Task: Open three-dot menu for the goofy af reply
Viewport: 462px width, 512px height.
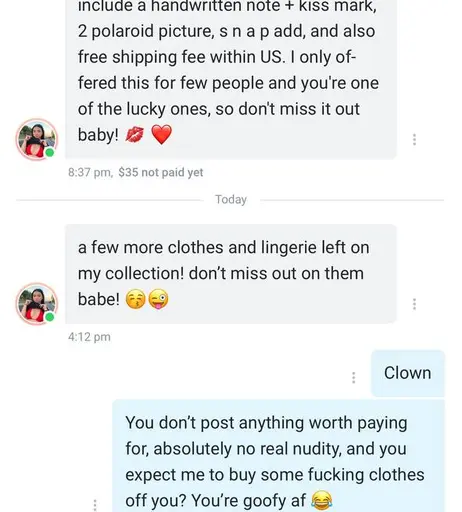Action: tap(95, 505)
